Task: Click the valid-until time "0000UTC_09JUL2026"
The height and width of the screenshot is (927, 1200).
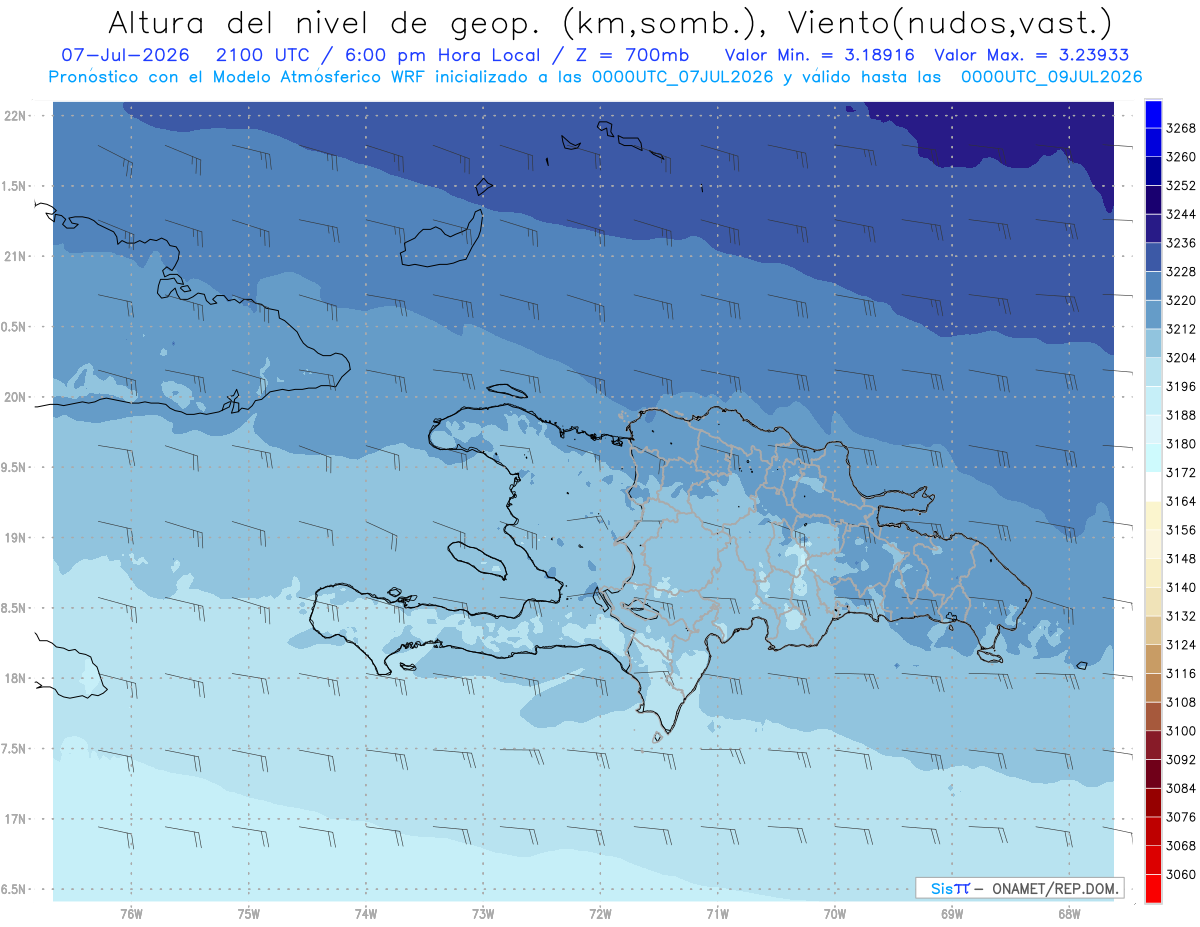Action: pos(1051,76)
